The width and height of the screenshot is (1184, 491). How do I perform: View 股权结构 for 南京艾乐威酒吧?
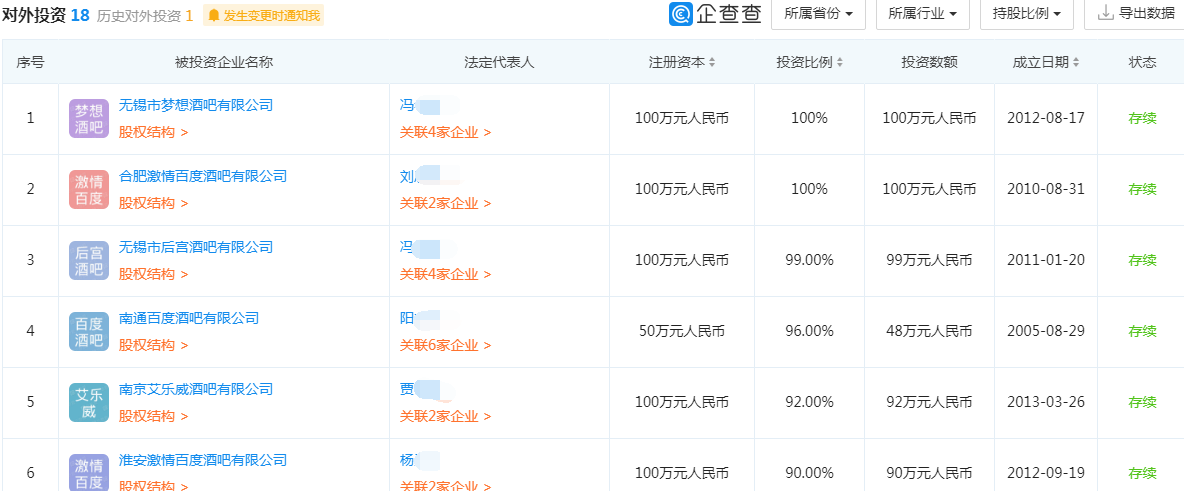tap(153, 416)
